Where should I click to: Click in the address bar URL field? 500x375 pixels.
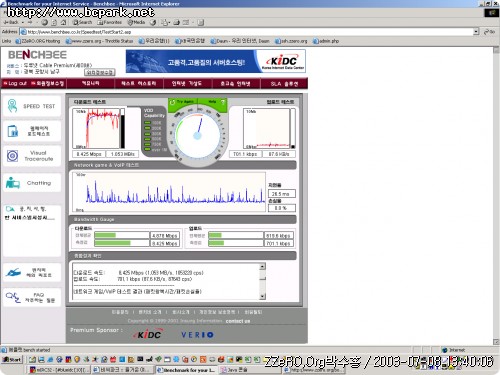(x=247, y=32)
